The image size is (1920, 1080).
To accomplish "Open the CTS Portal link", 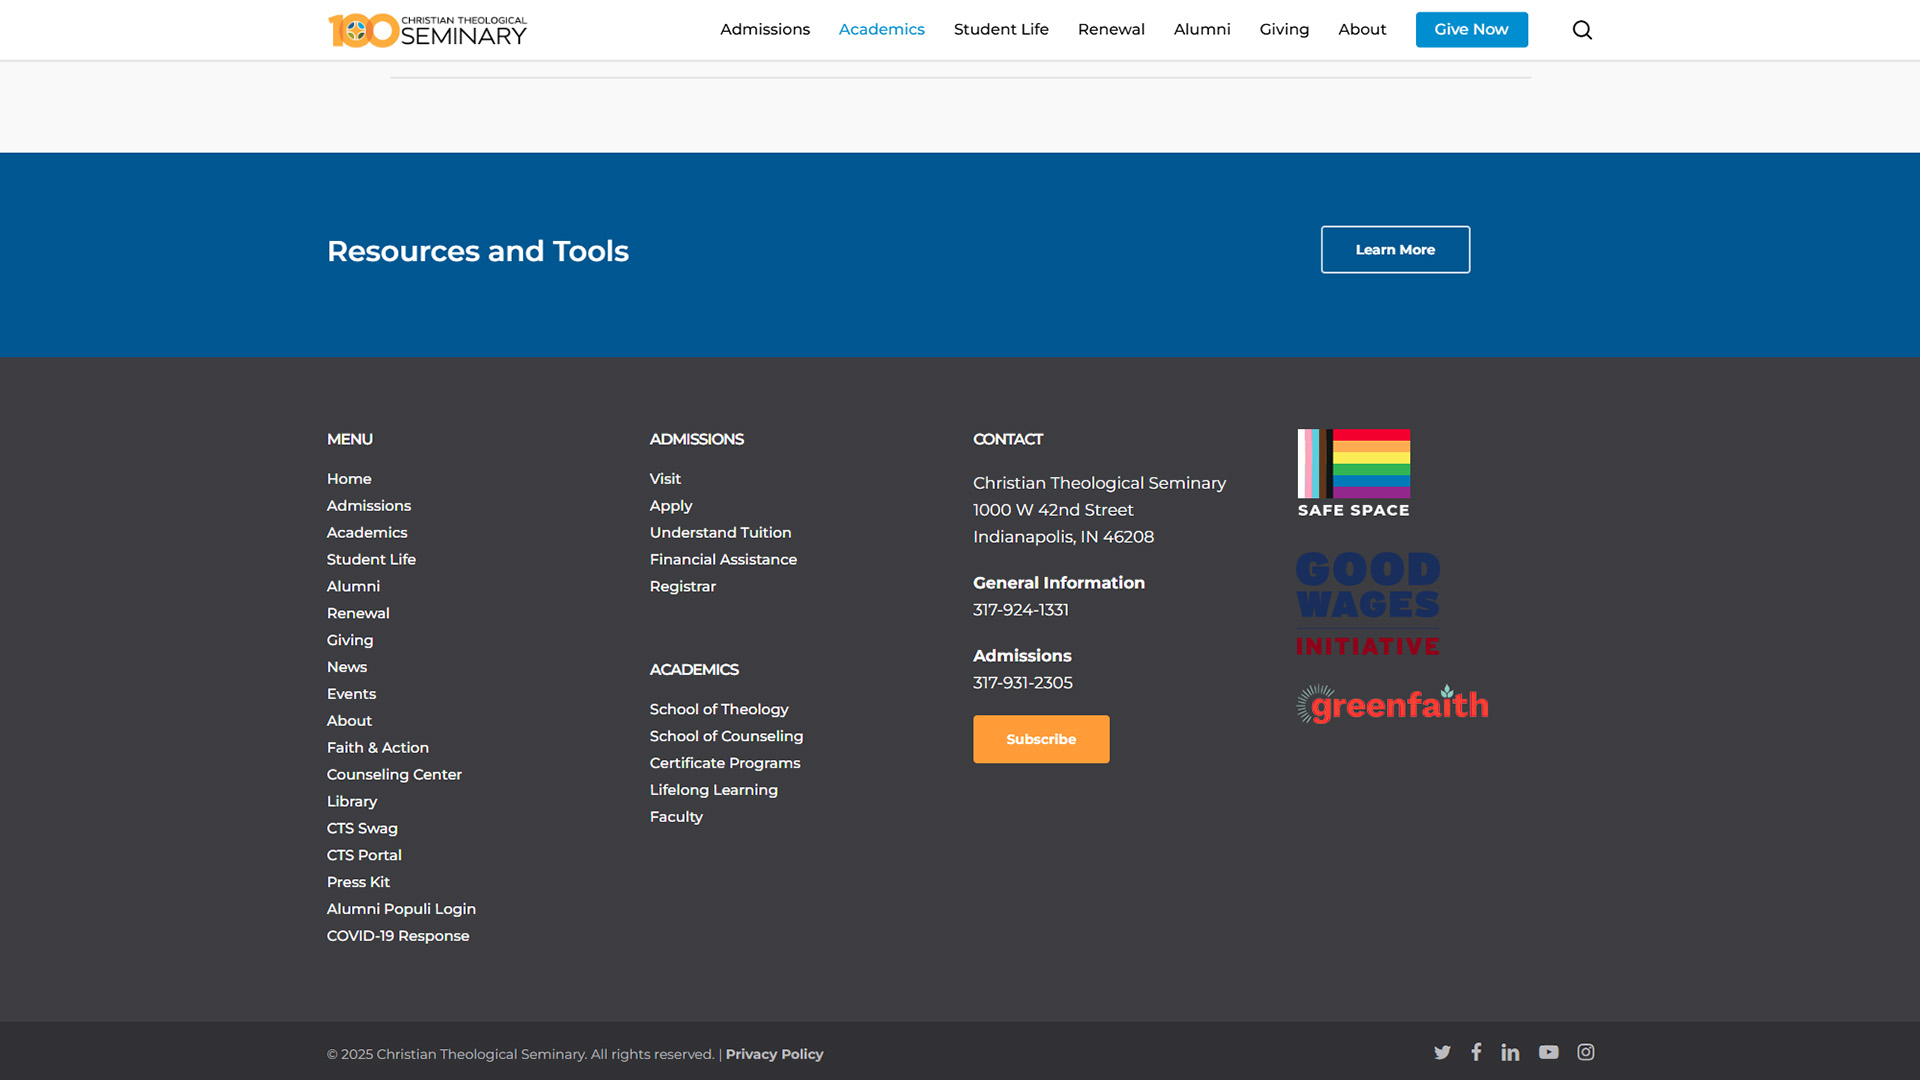I will [x=364, y=856].
